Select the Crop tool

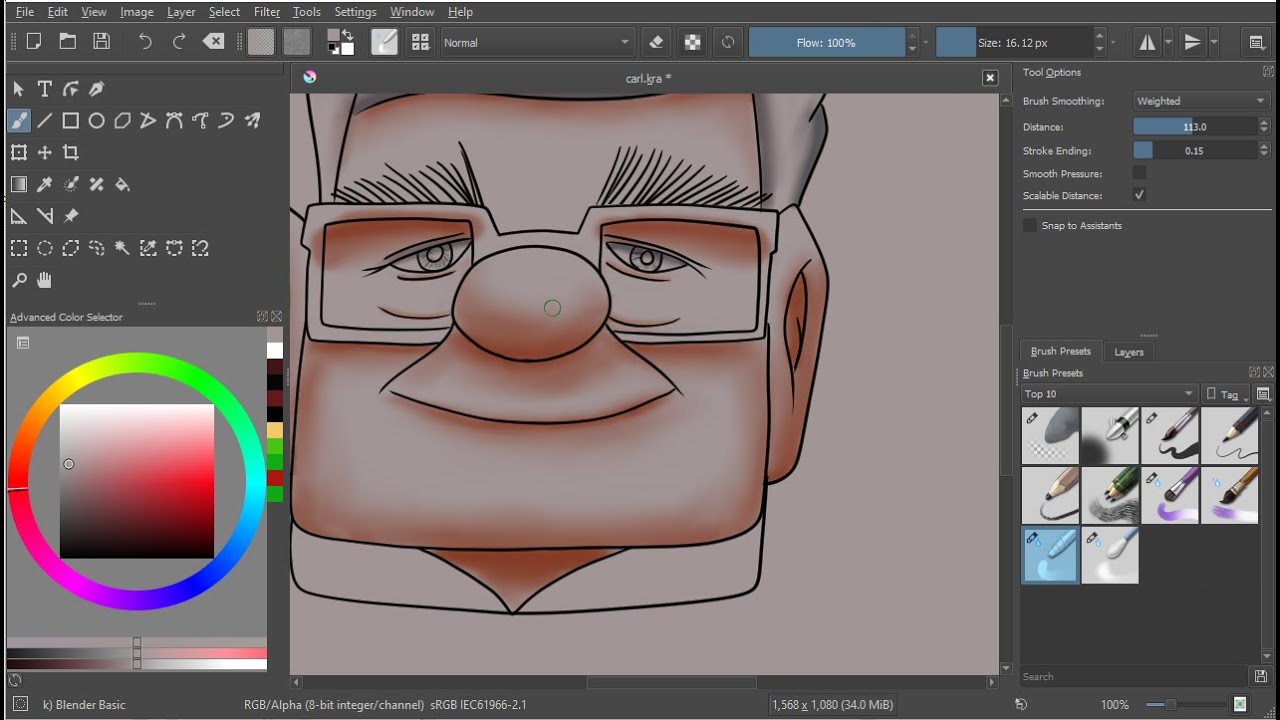tap(71, 152)
